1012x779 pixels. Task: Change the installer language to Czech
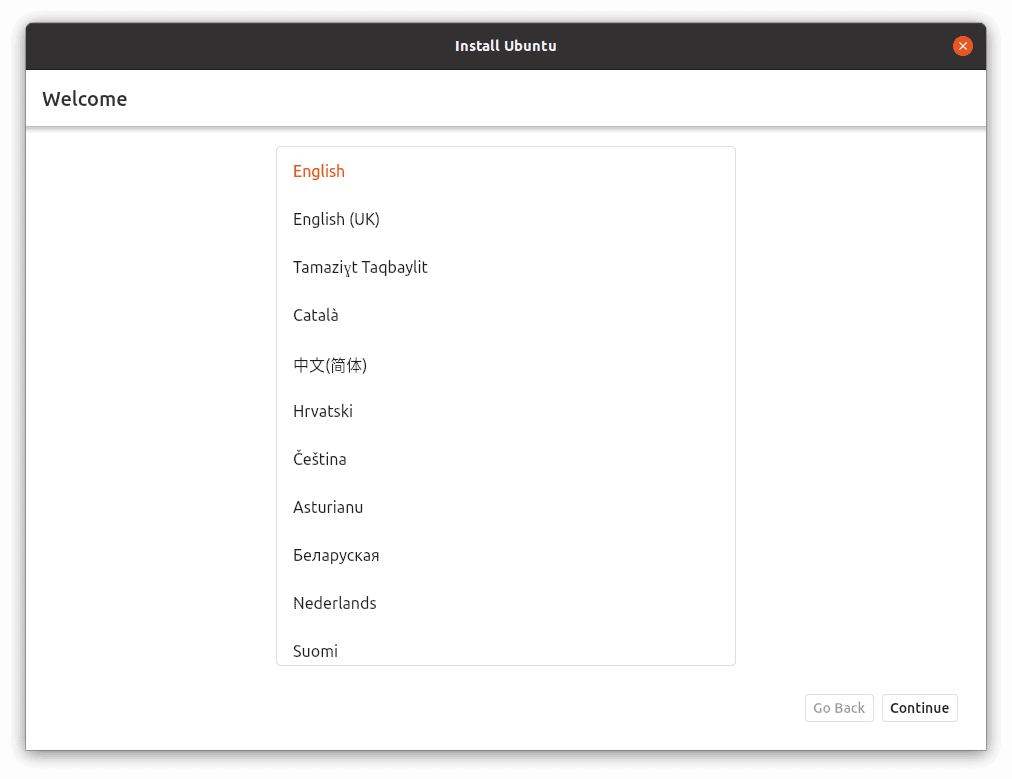(x=320, y=459)
